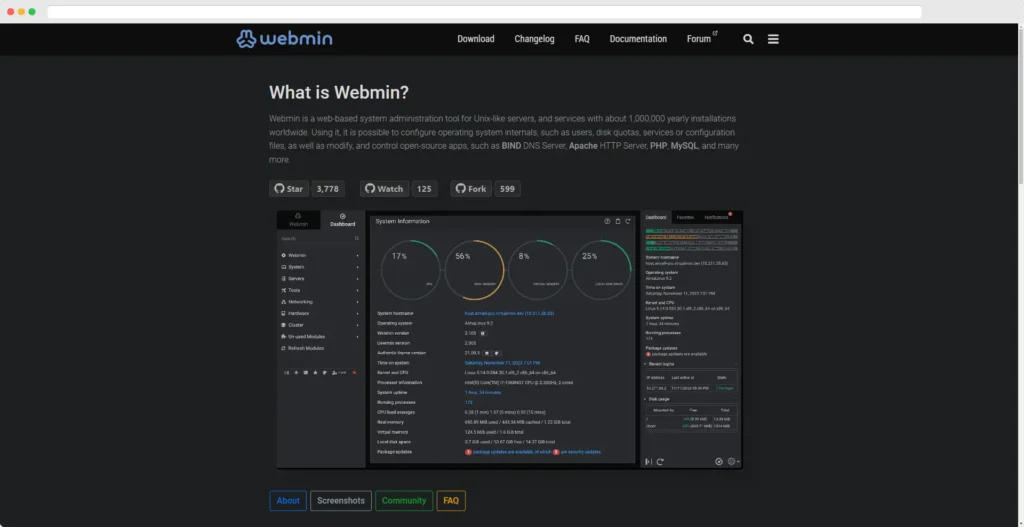Click the blue About button
This screenshot has width=1024, height=527.
tap(288, 501)
